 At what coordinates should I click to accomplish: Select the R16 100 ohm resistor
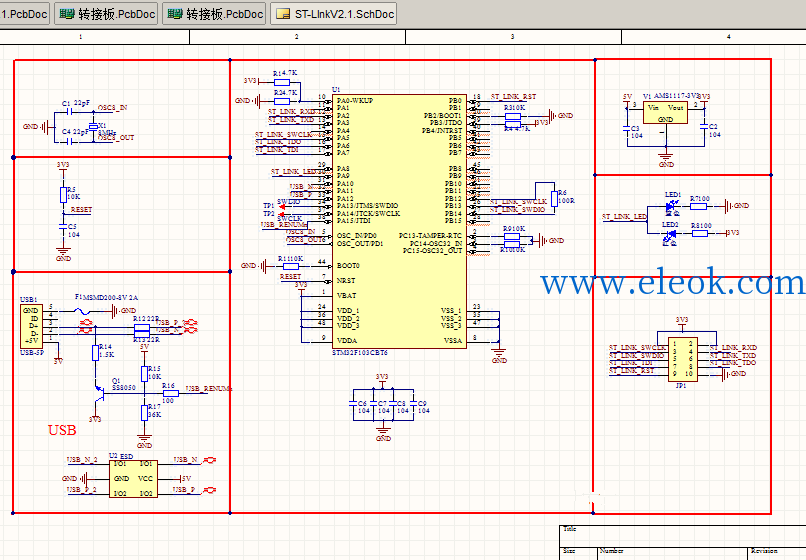pos(170,393)
